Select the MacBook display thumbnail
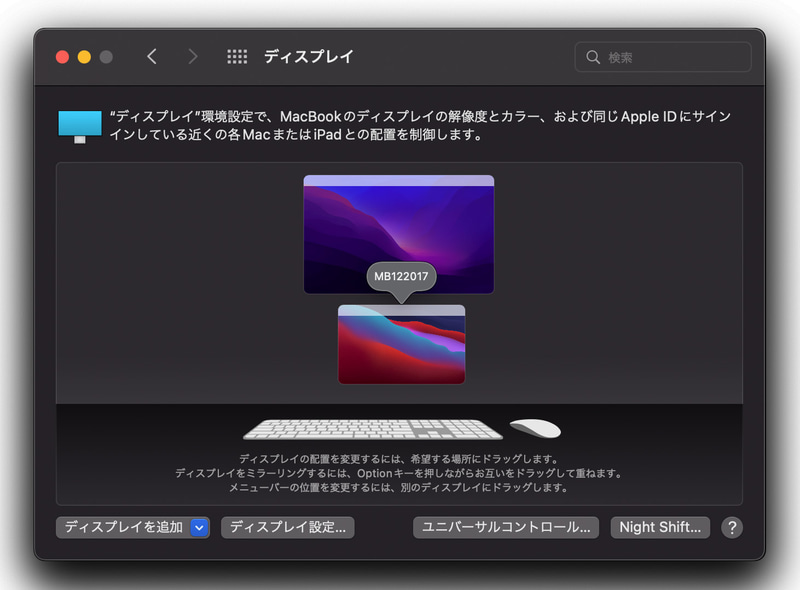This screenshot has width=800, height=590. pos(401,345)
